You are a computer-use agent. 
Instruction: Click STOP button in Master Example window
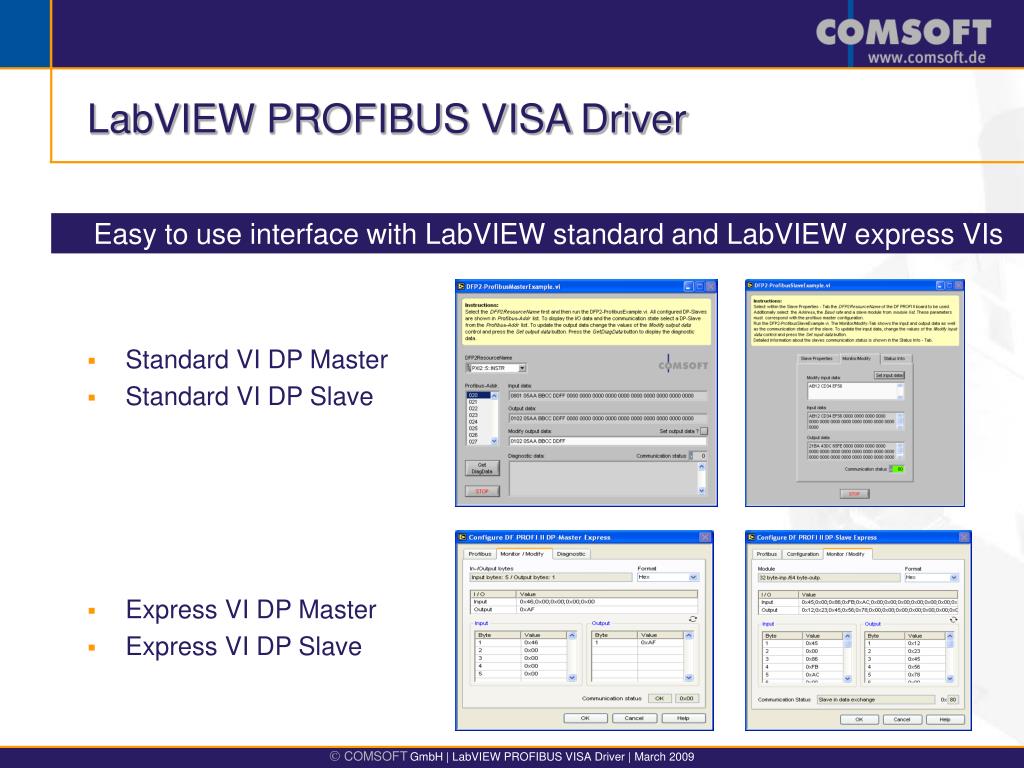click(x=482, y=491)
